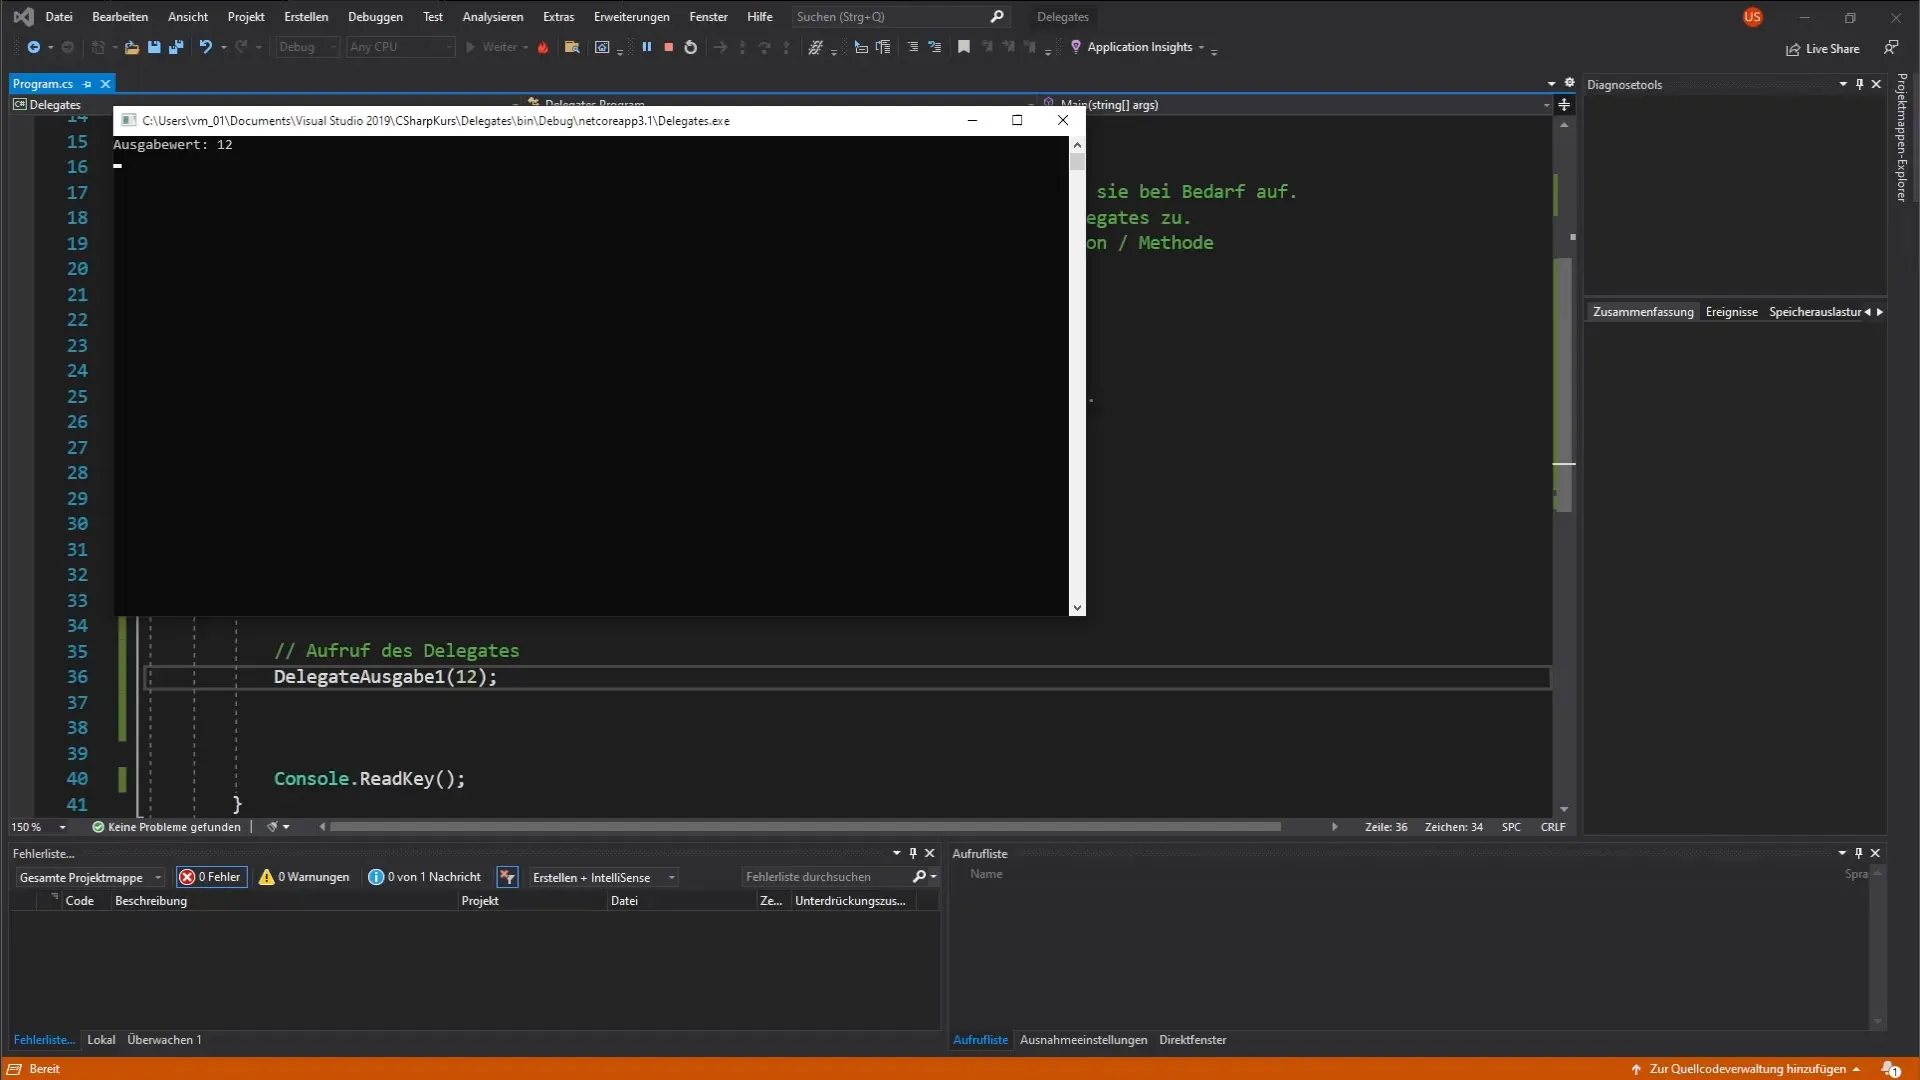Click the notifications icon in status bar
This screenshot has width=1920, height=1080.
click(x=1890, y=1069)
